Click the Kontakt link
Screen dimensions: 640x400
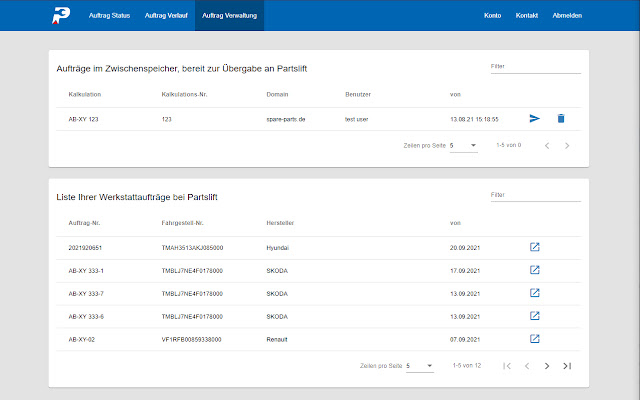pyautogui.click(x=526, y=16)
